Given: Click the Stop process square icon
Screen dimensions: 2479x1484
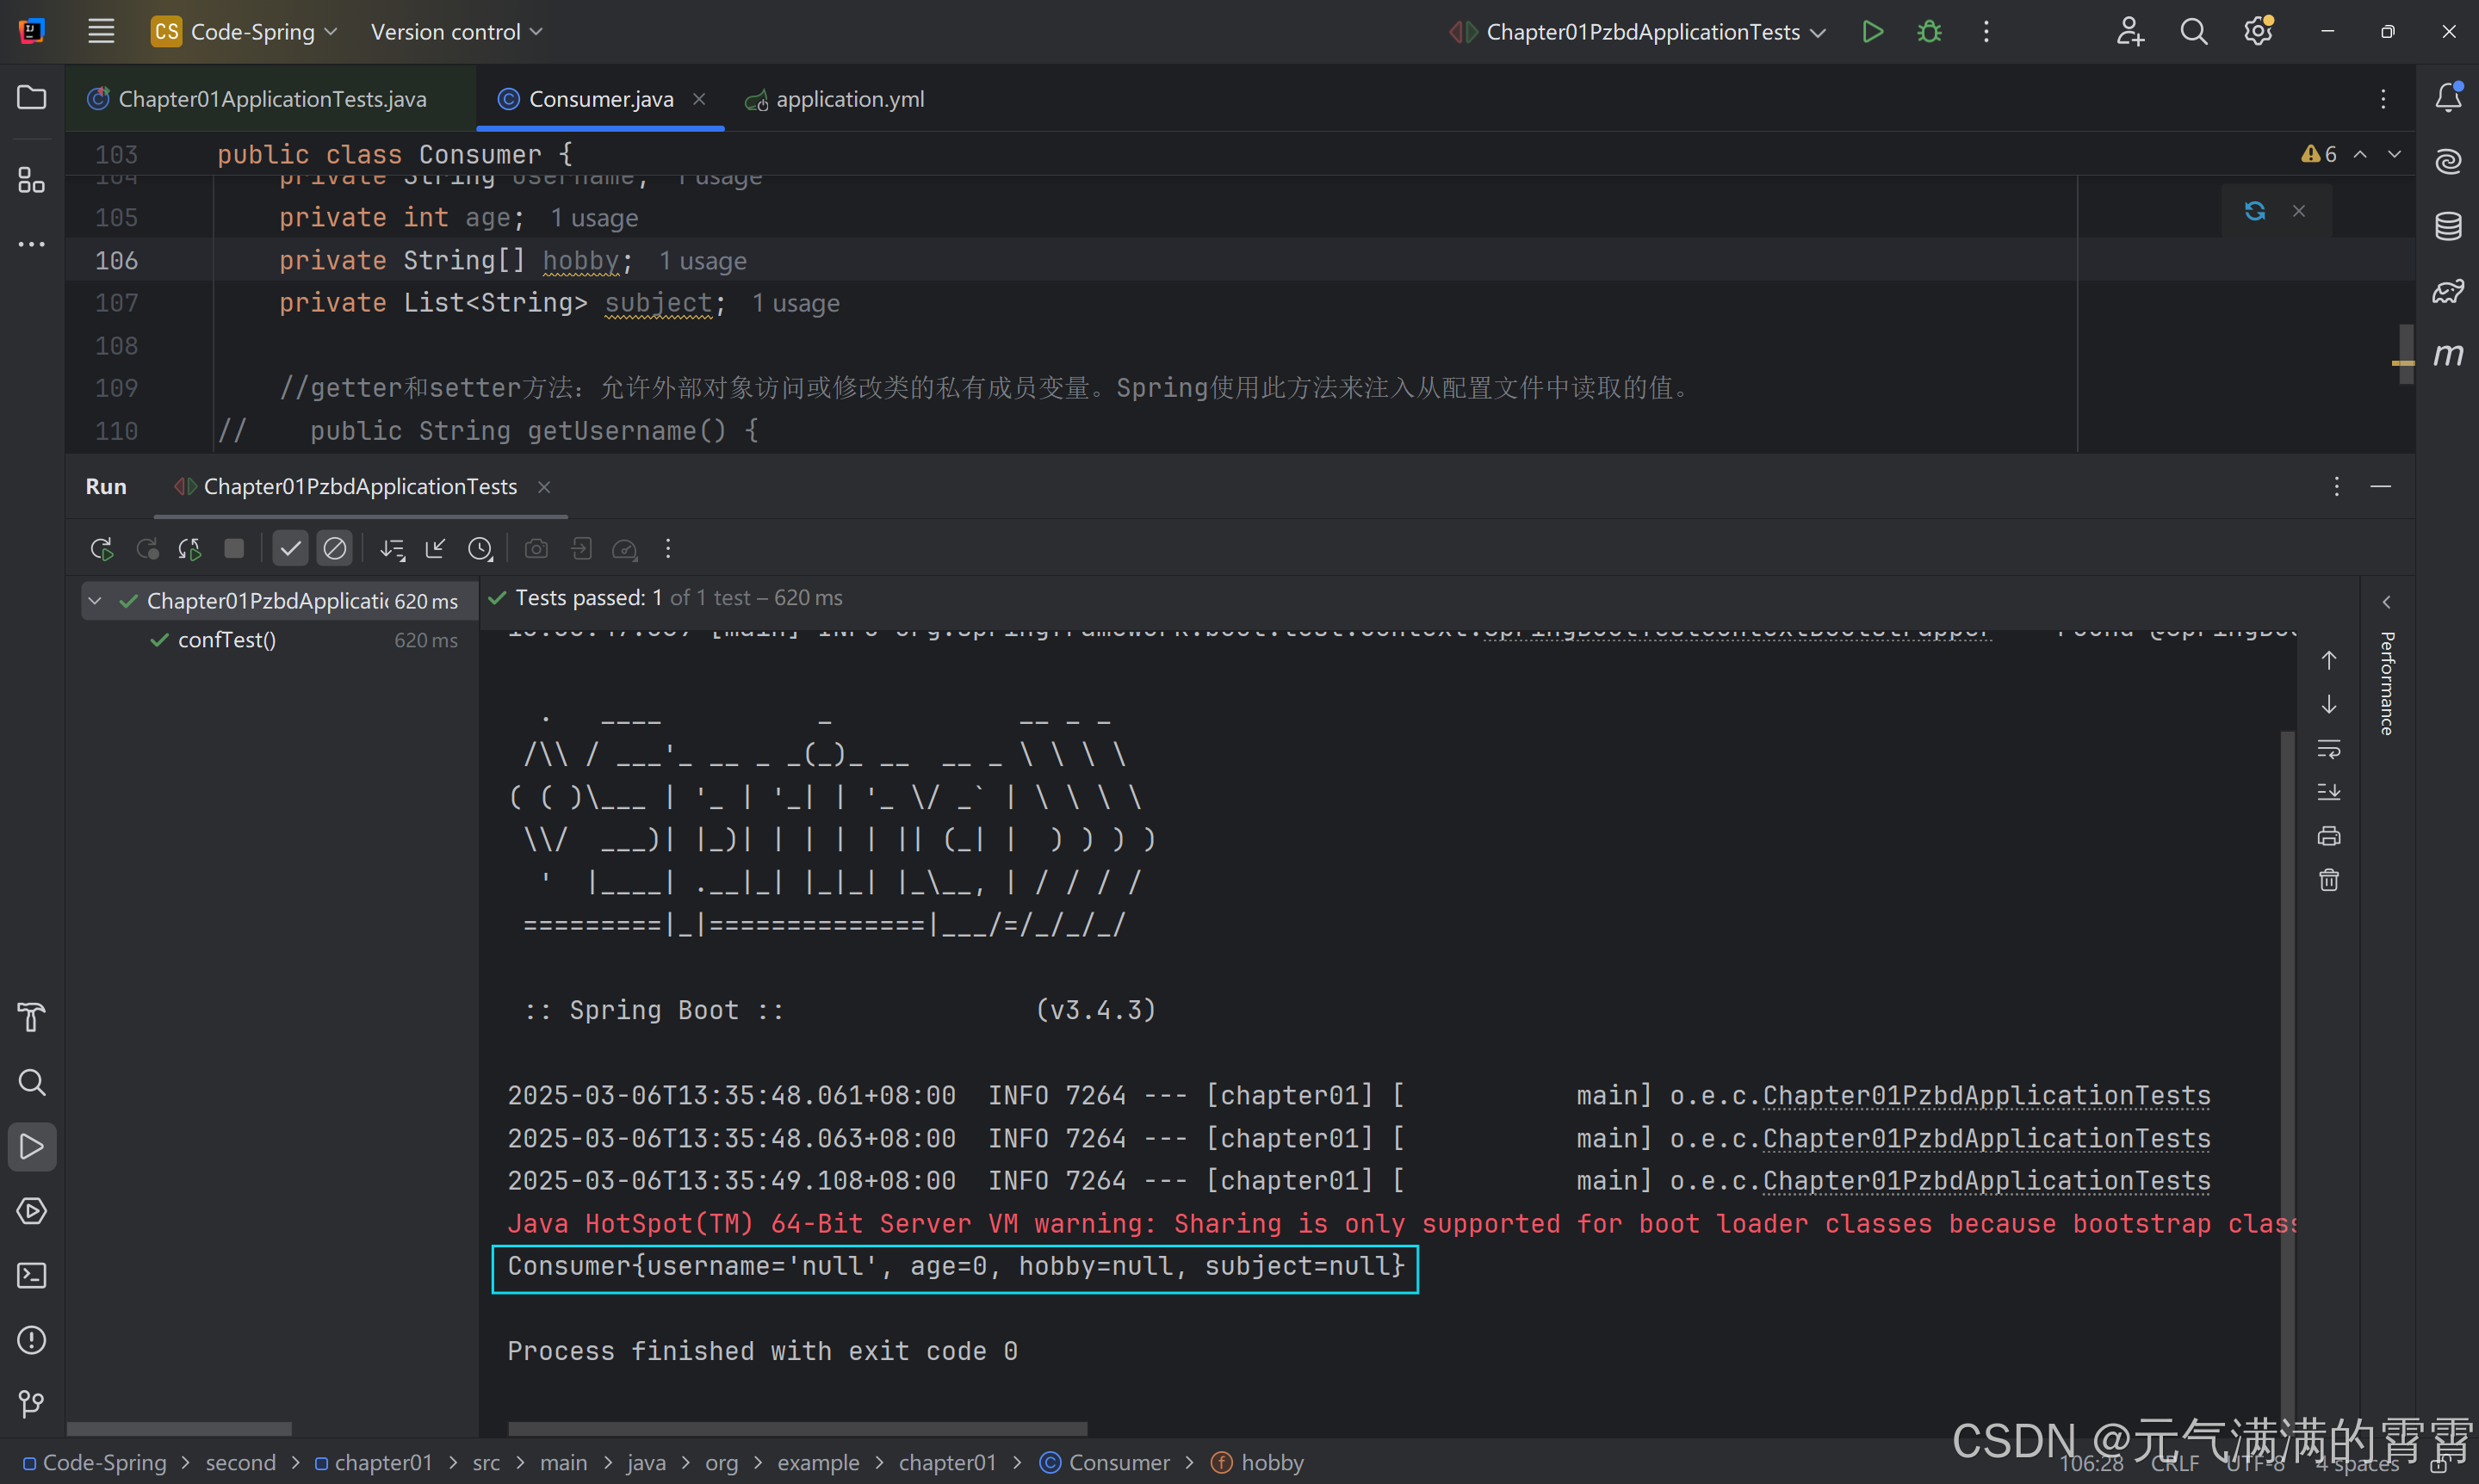Looking at the screenshot, I should click(234, 549).
